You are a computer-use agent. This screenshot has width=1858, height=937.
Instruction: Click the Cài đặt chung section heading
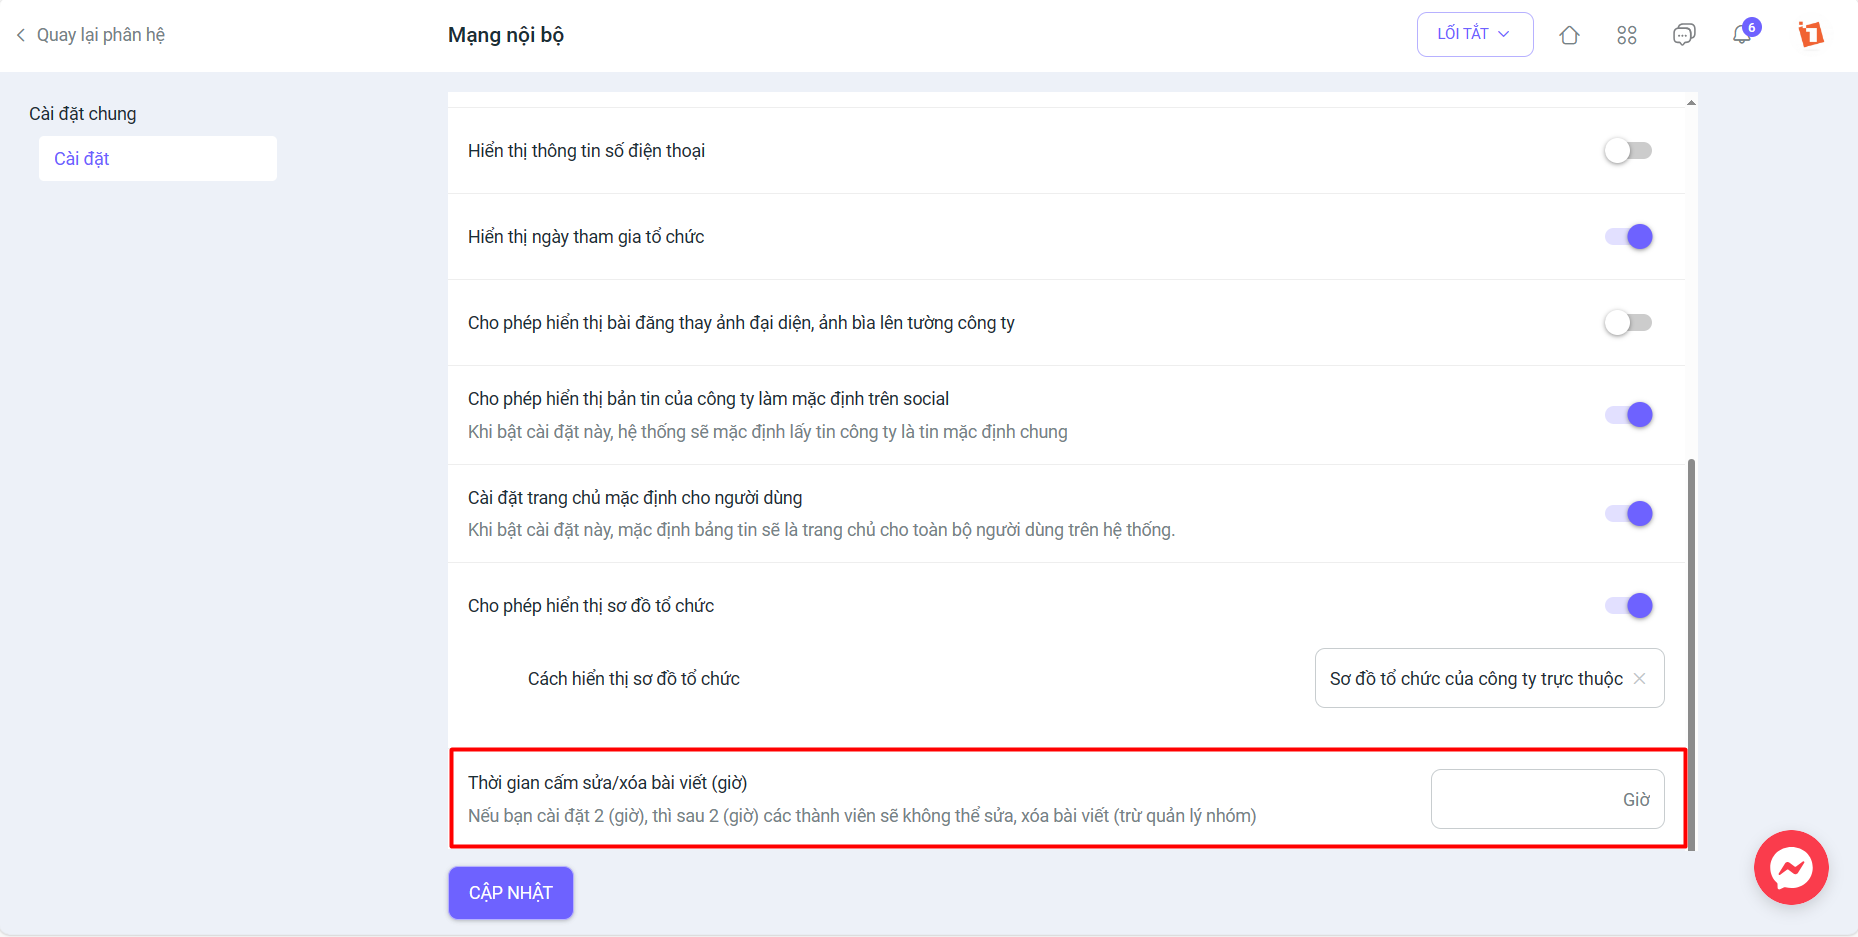(83, 114)
